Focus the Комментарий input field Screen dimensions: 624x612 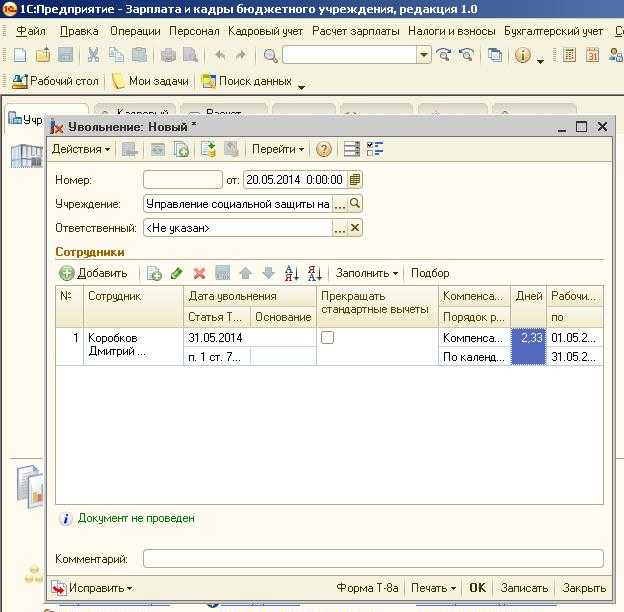point(373,558)
